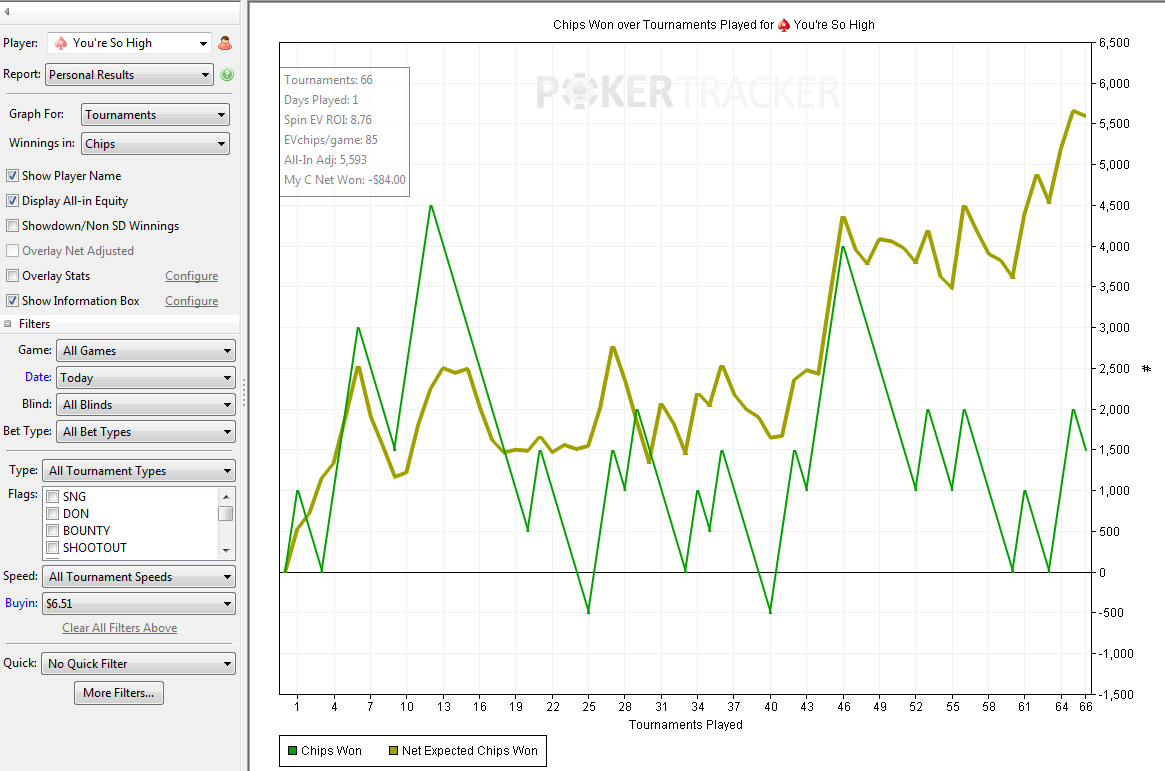Click flags list scroll-down arrow
Screen dimensions: 1165x771
point(226,551)
